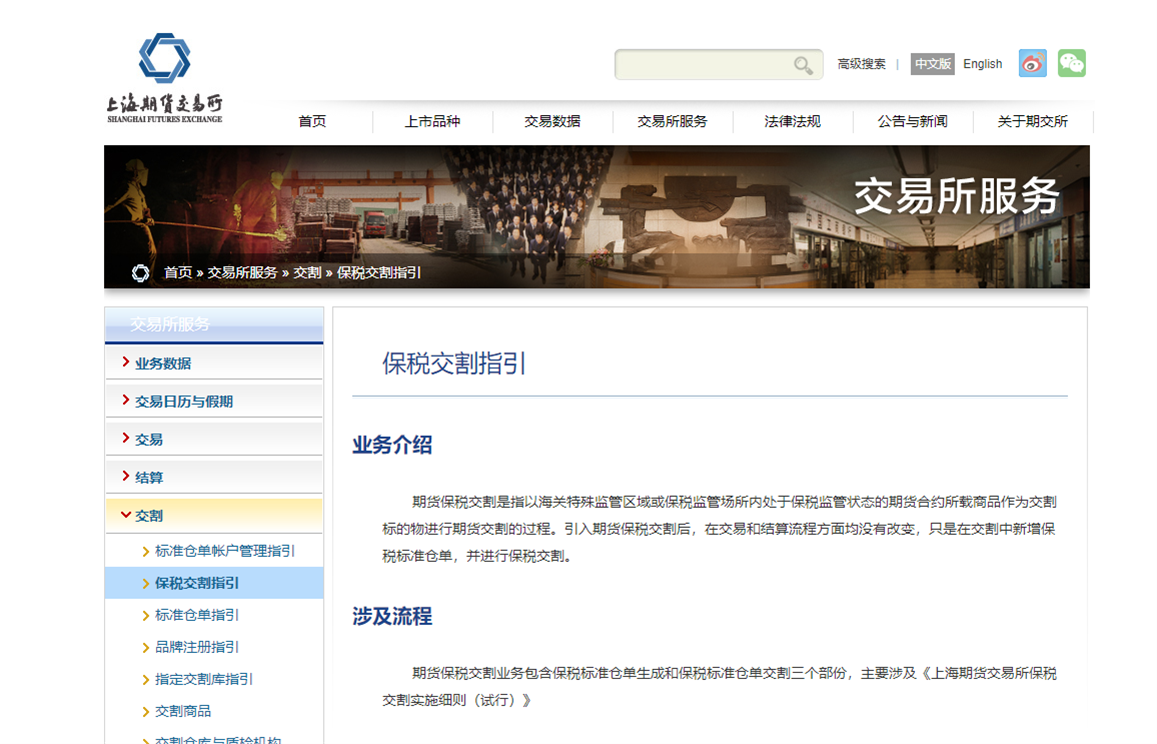Open 标准仓单帐户管理指引 sidebar item
This screenshot has height=744, width=1157.
224,551
